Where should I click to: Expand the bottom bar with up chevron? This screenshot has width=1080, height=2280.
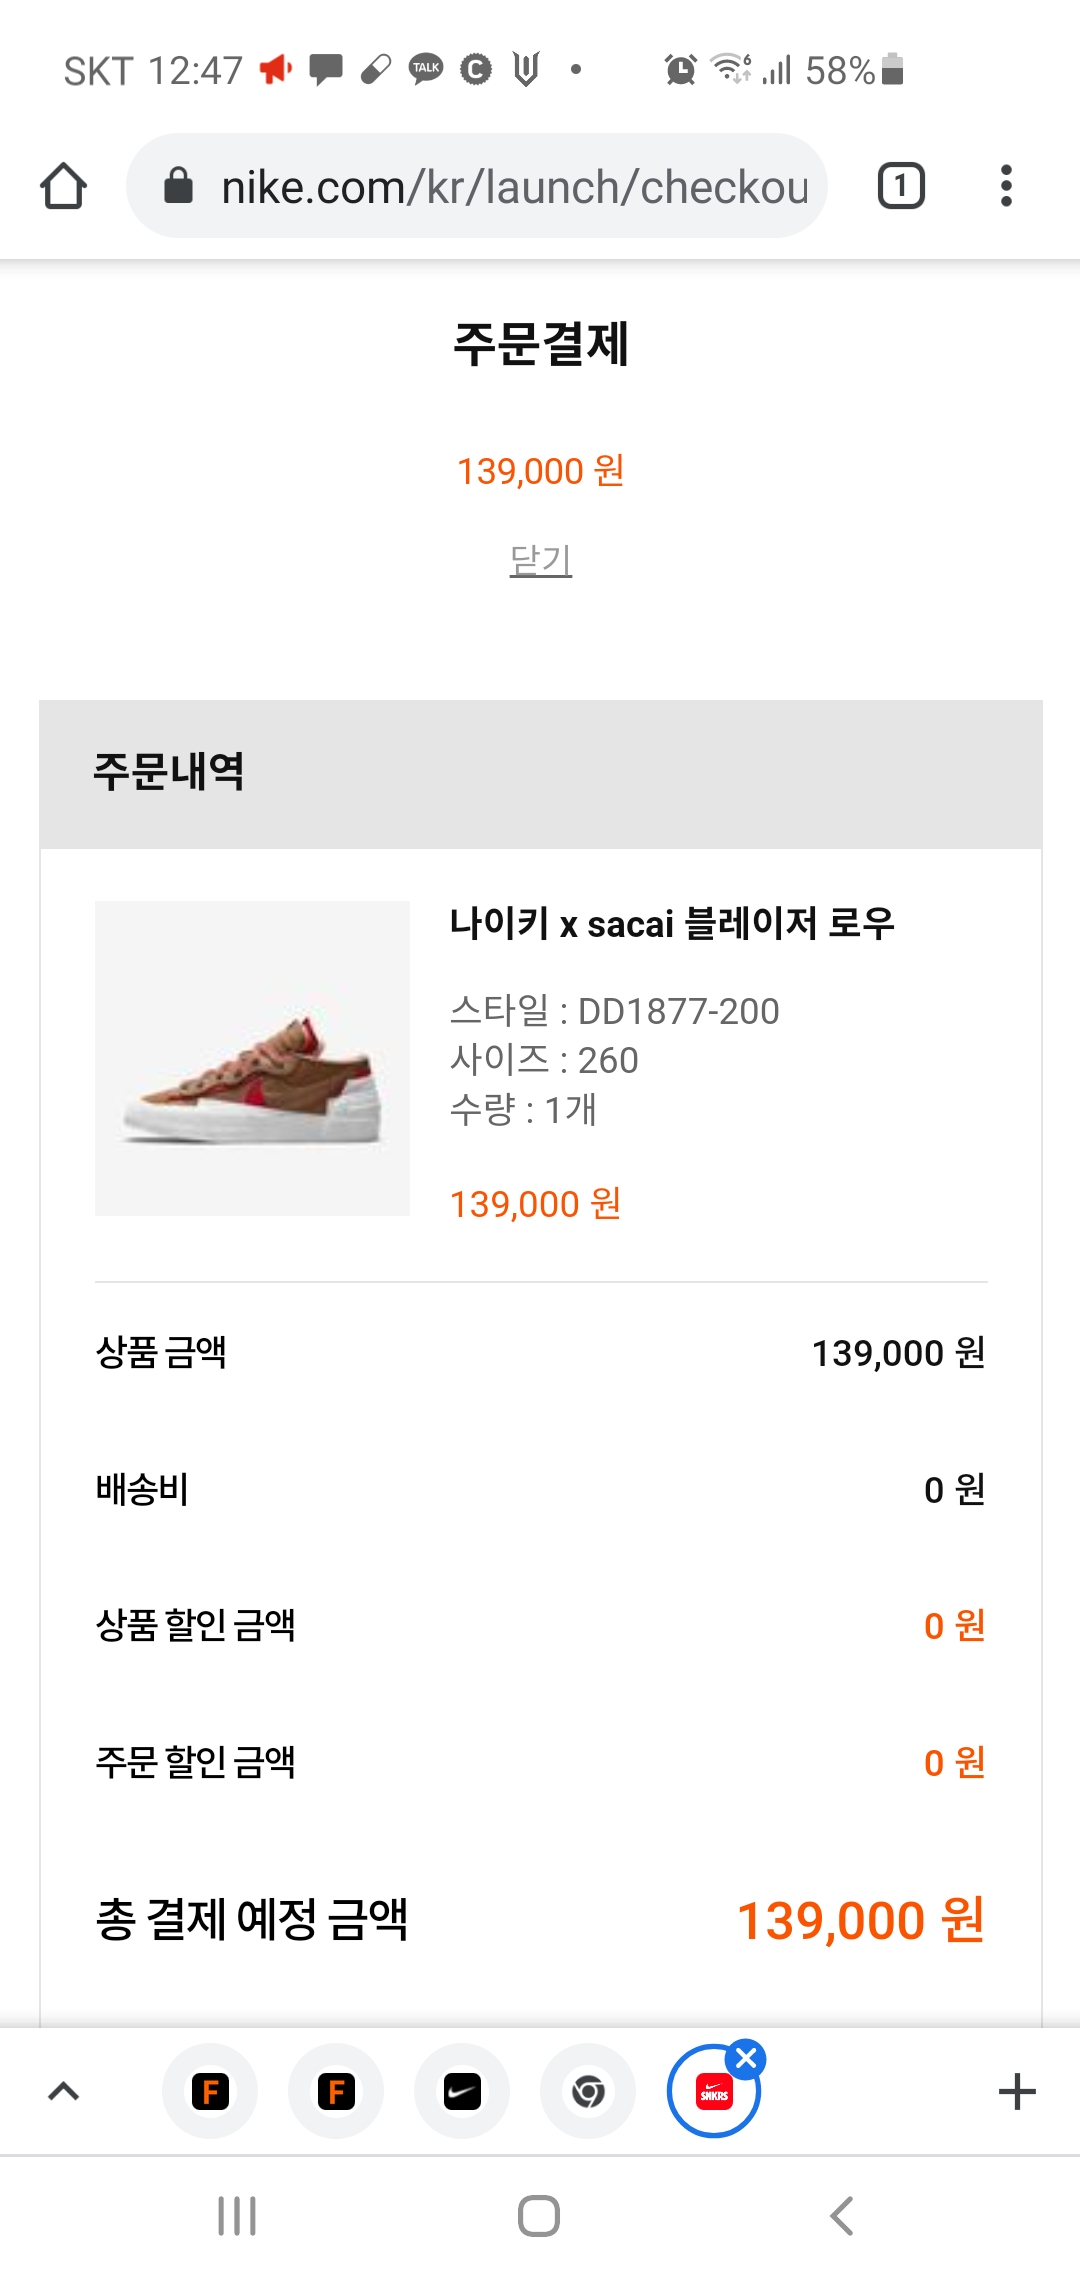point(64,2091)
